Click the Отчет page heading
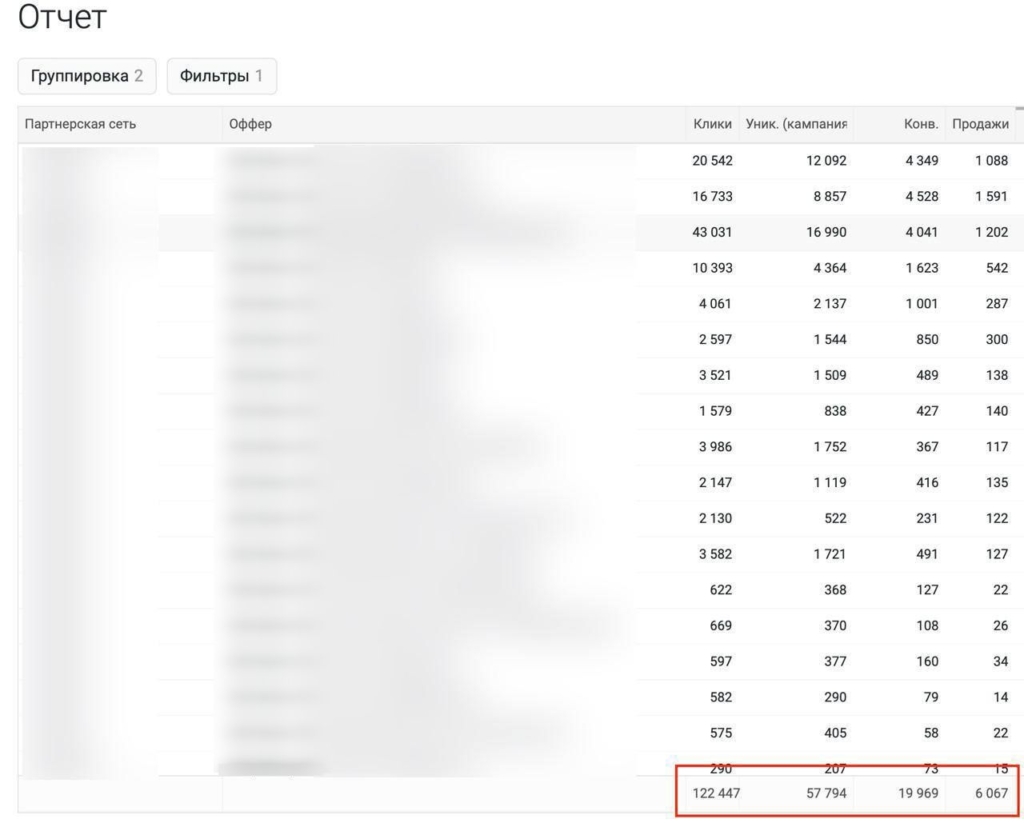 (63, 19)
